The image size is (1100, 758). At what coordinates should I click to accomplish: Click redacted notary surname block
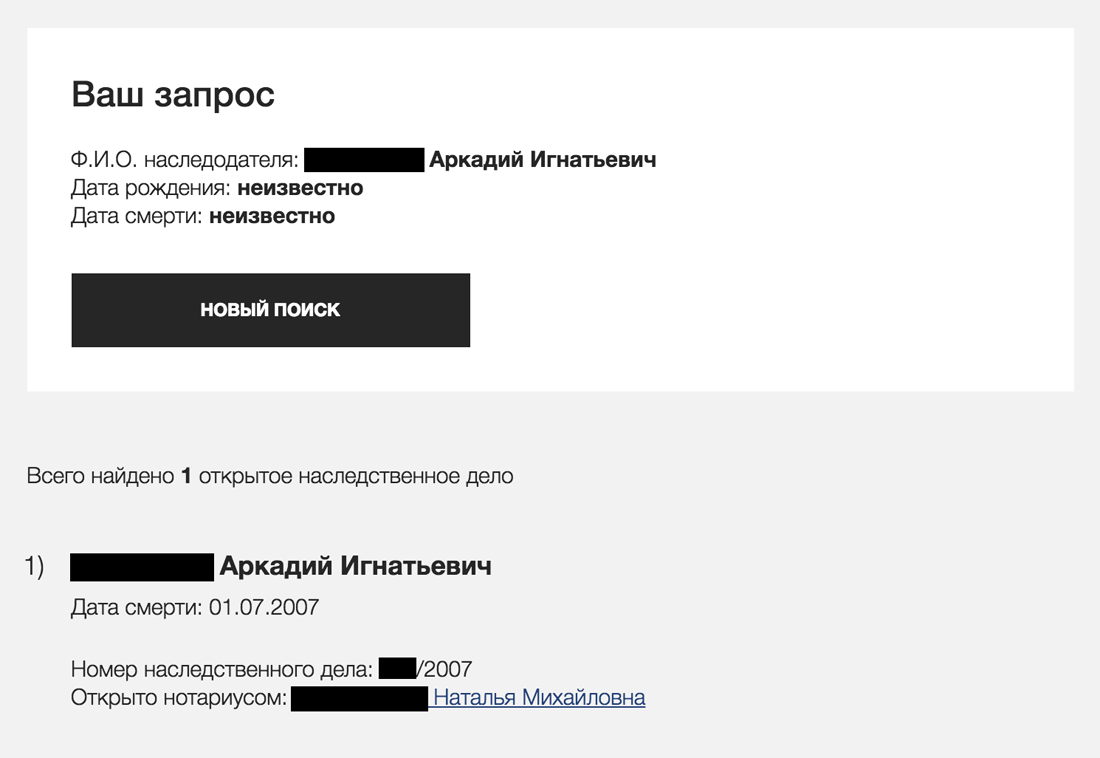coord(360,698)
